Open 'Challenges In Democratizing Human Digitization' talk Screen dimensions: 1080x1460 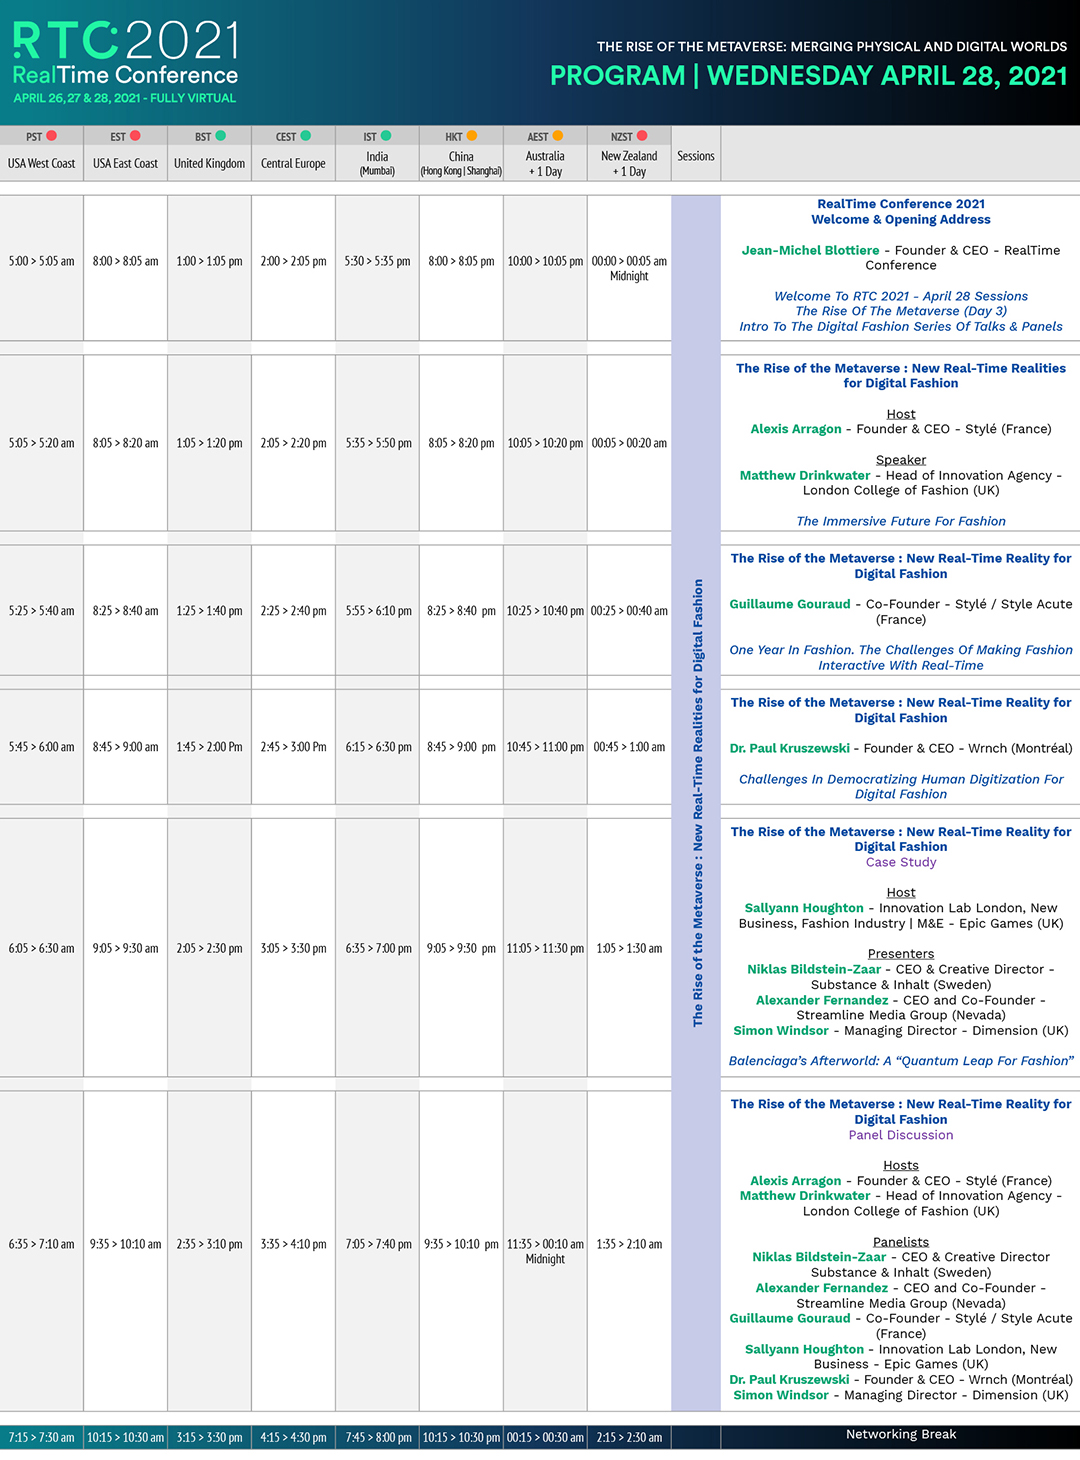point(901,786)
